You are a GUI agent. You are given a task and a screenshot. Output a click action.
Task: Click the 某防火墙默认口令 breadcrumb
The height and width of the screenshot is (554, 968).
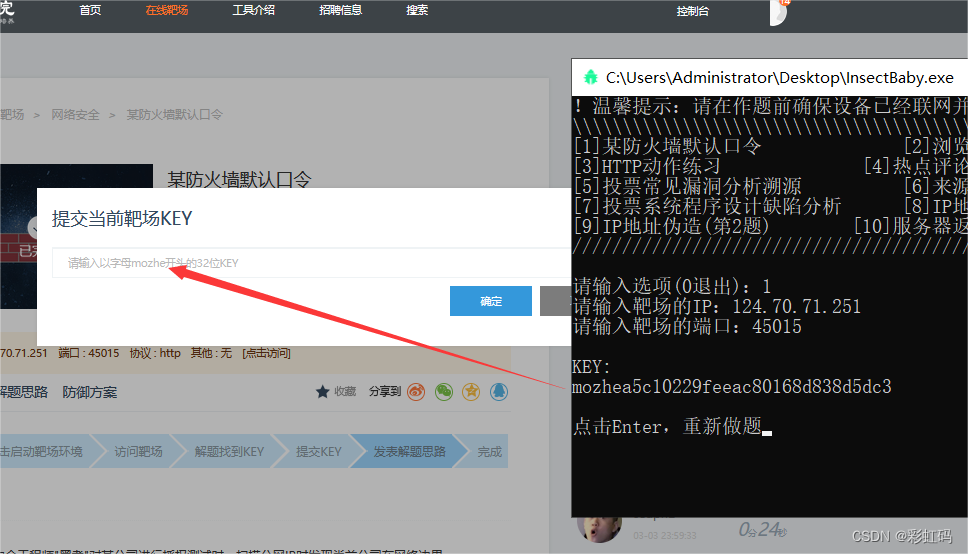pos(174,115)
